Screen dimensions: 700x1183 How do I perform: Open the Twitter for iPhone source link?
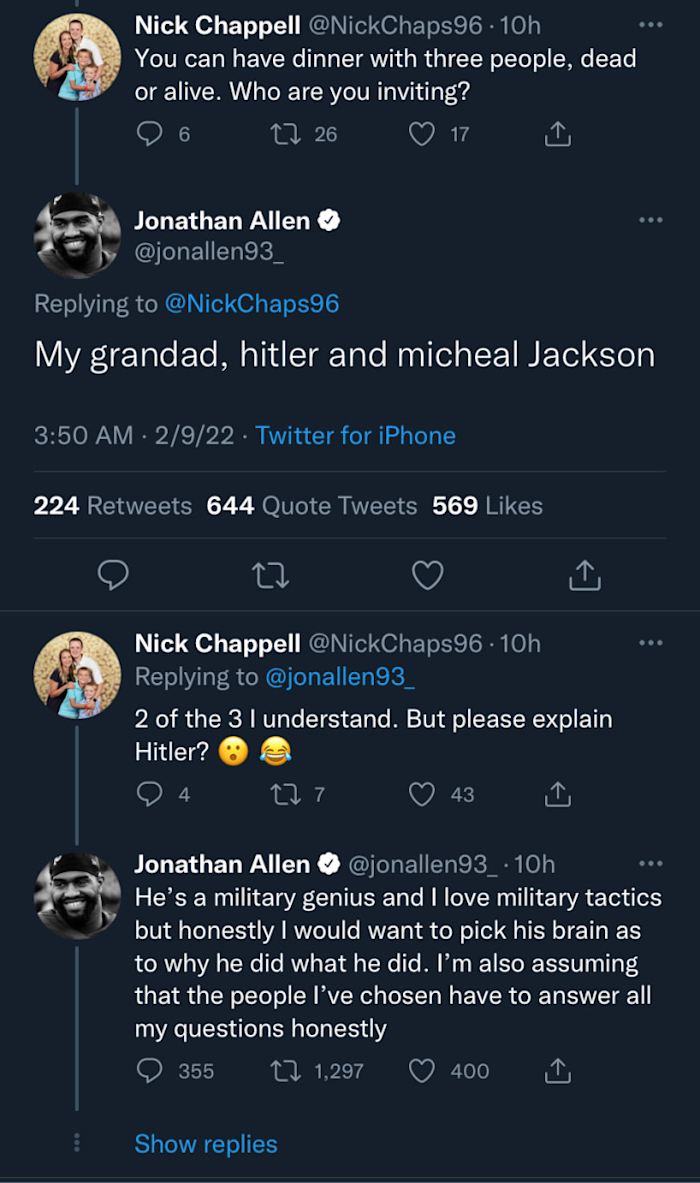(x=355, y=436)
